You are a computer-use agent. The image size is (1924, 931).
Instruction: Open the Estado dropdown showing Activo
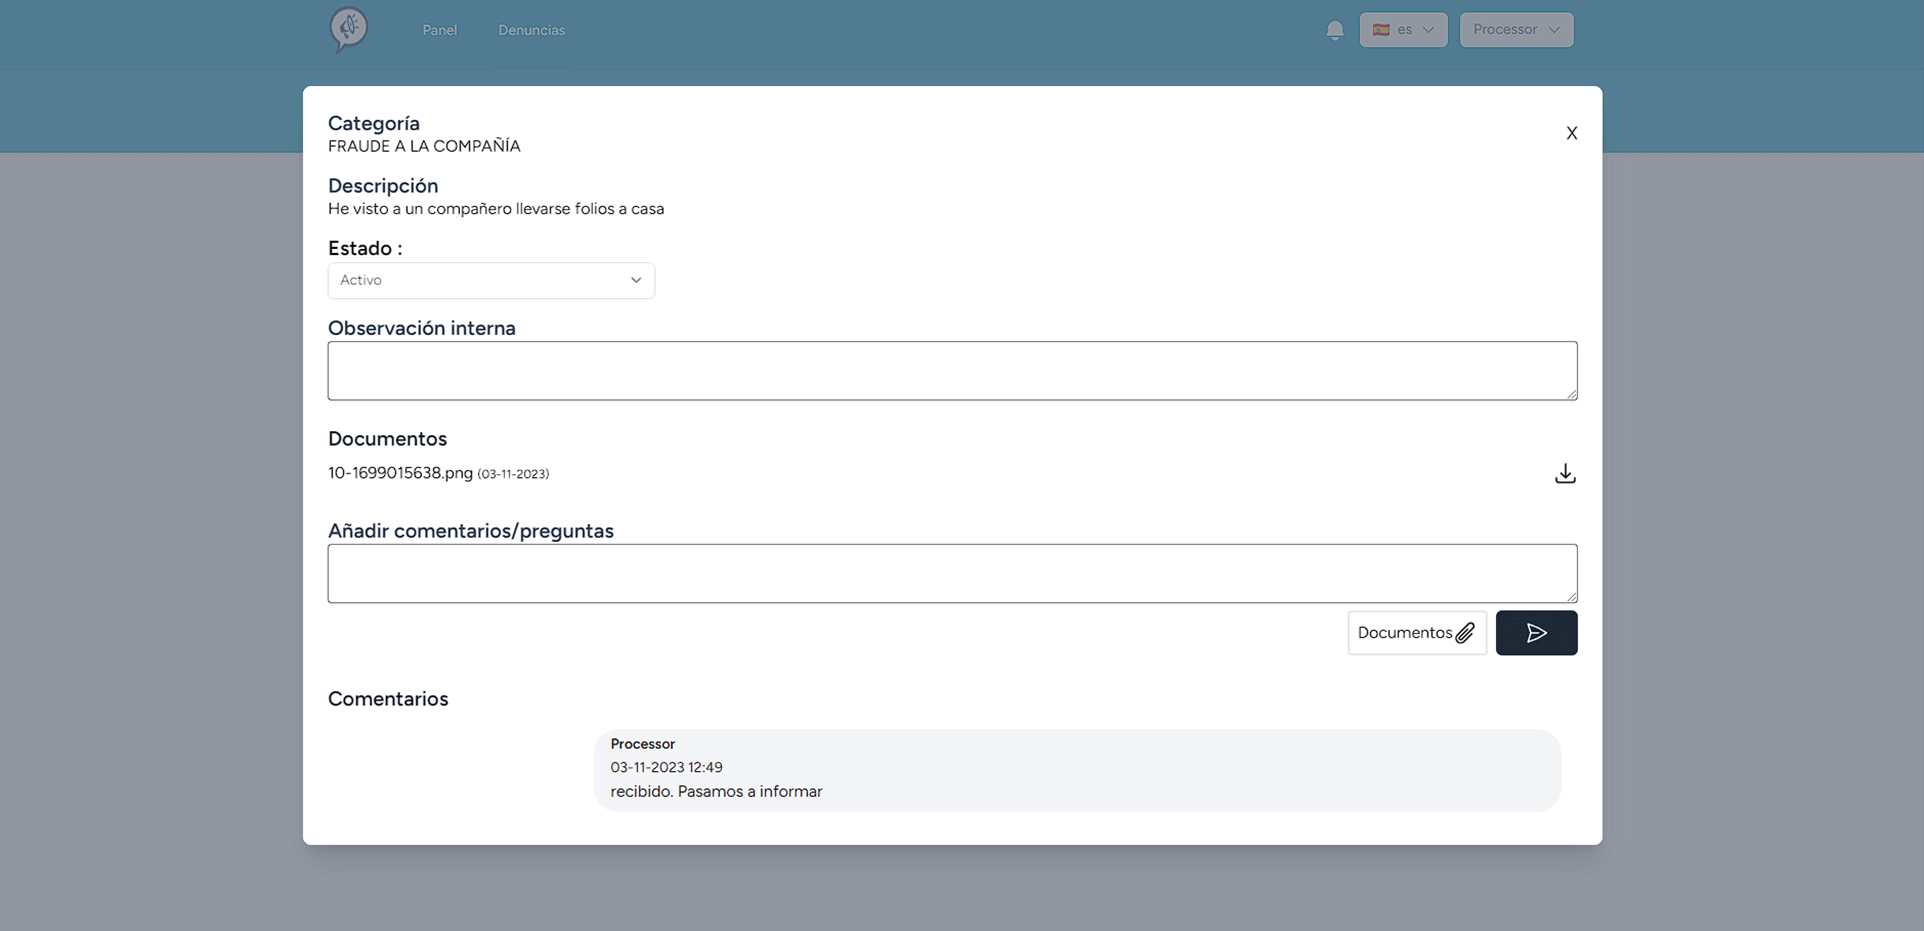[491, 281]
